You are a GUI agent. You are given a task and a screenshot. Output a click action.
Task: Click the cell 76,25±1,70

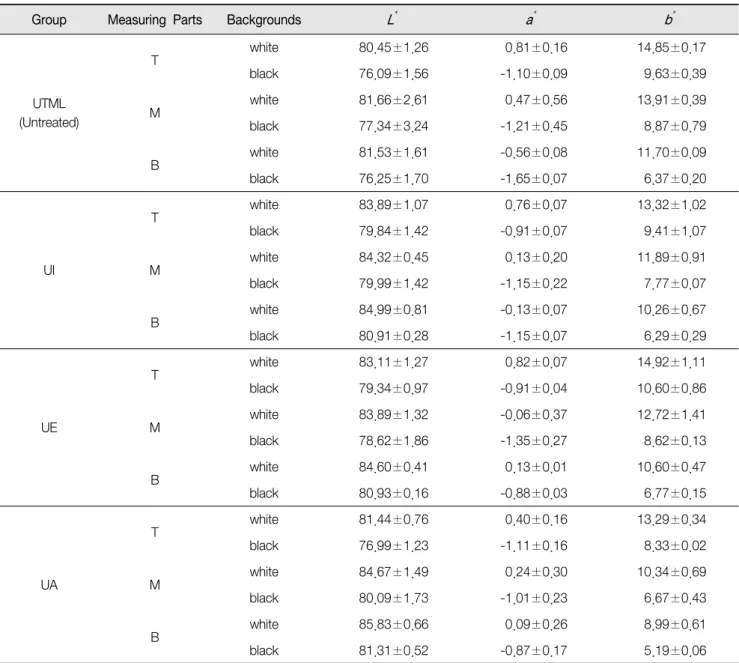click(x=394, y=179)
